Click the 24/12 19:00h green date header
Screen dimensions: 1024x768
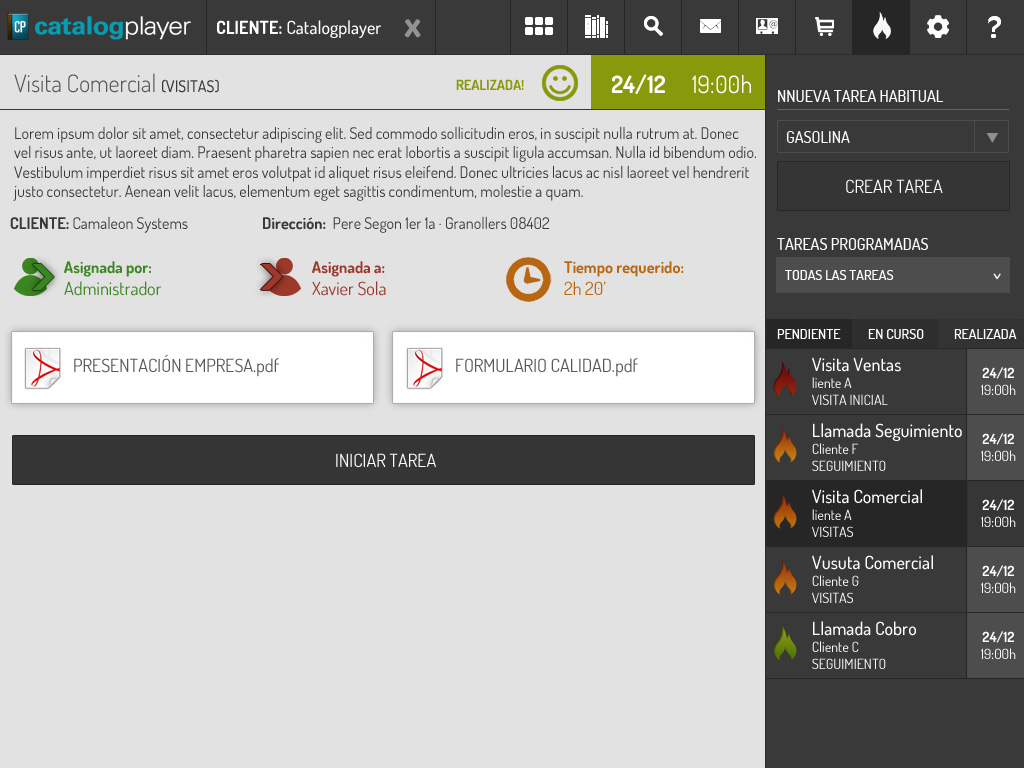pyautogui.click(x=678, y=82)
